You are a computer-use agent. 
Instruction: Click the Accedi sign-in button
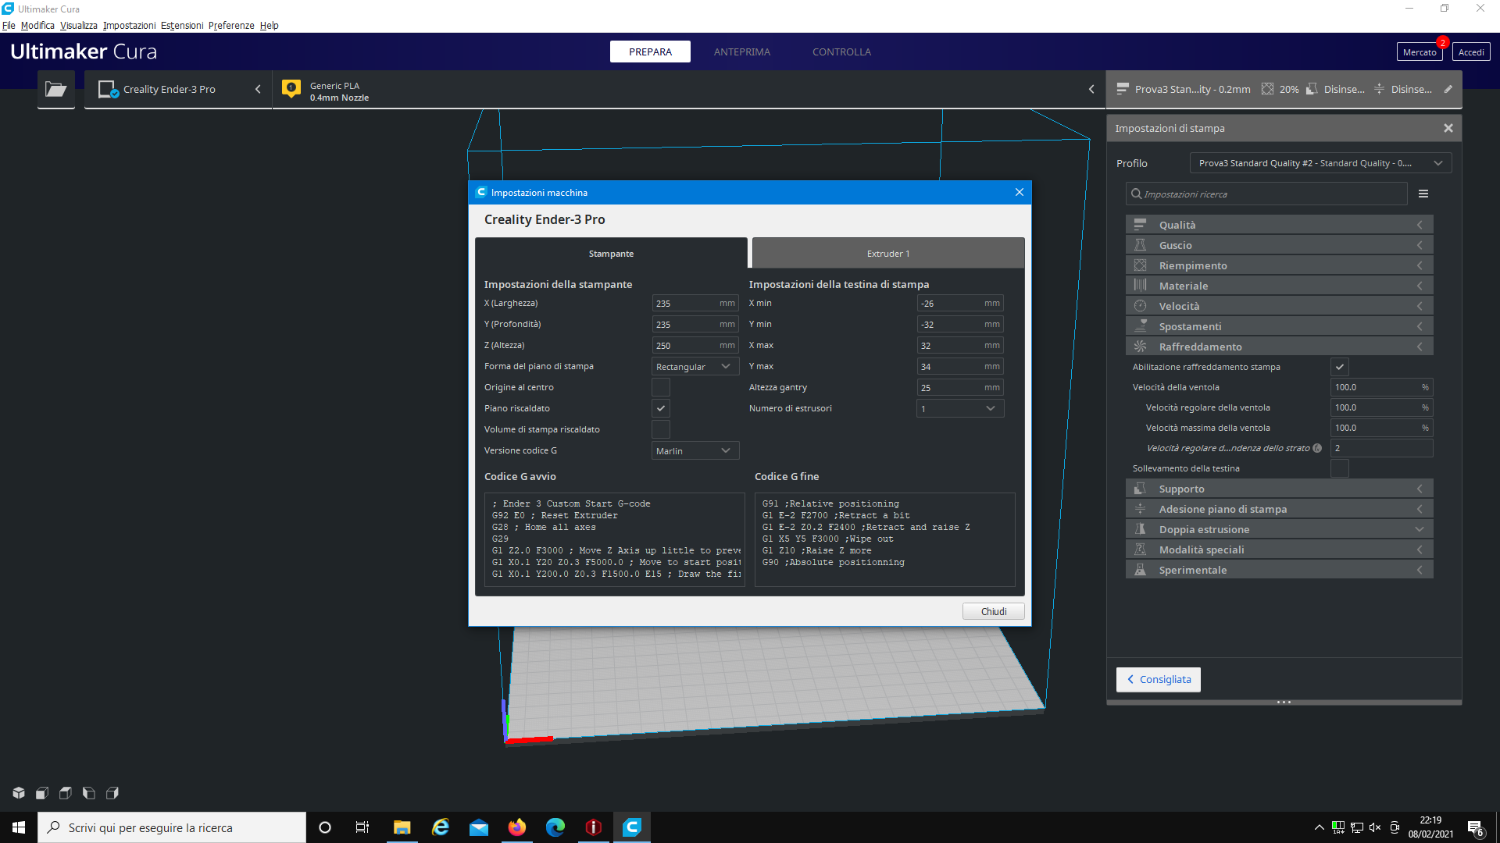tap(1471, 52)
